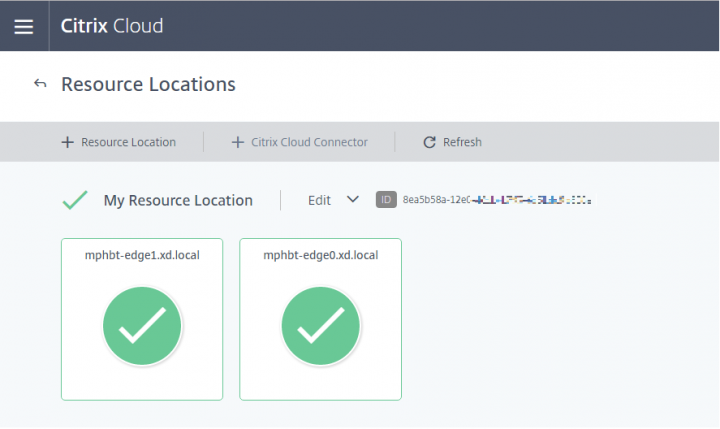Select the resource location ID string
Image resolution: width=720 pixels, height=429 pixels.
496,200
